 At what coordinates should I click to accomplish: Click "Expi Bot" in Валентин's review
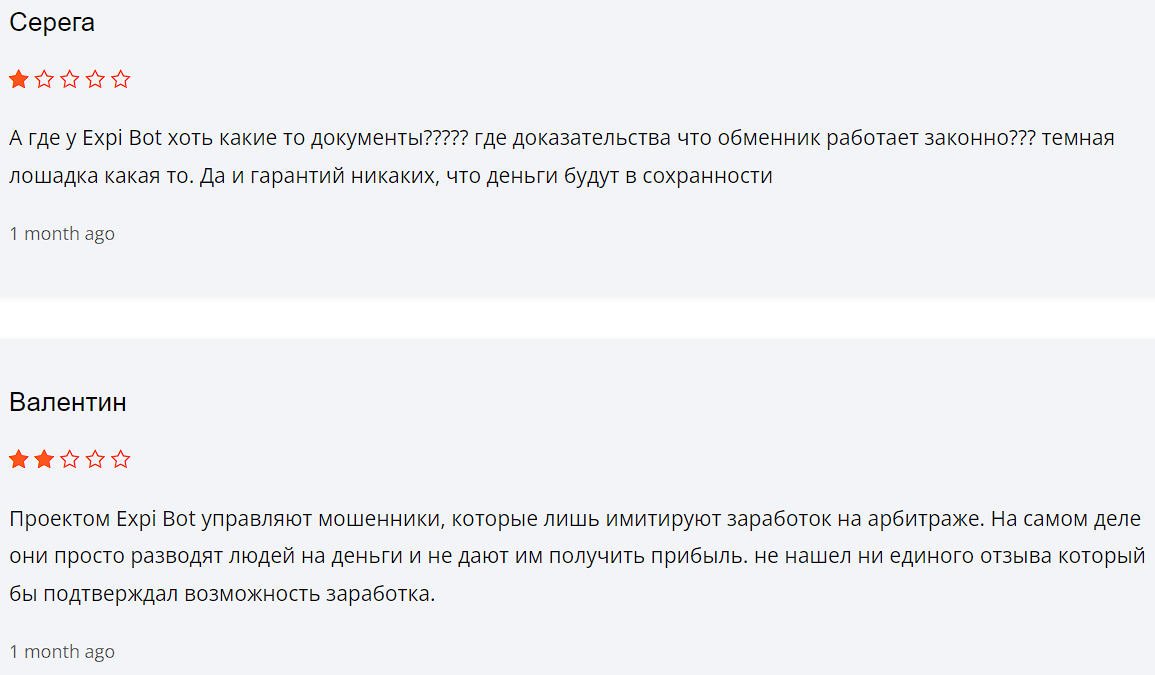156,520
